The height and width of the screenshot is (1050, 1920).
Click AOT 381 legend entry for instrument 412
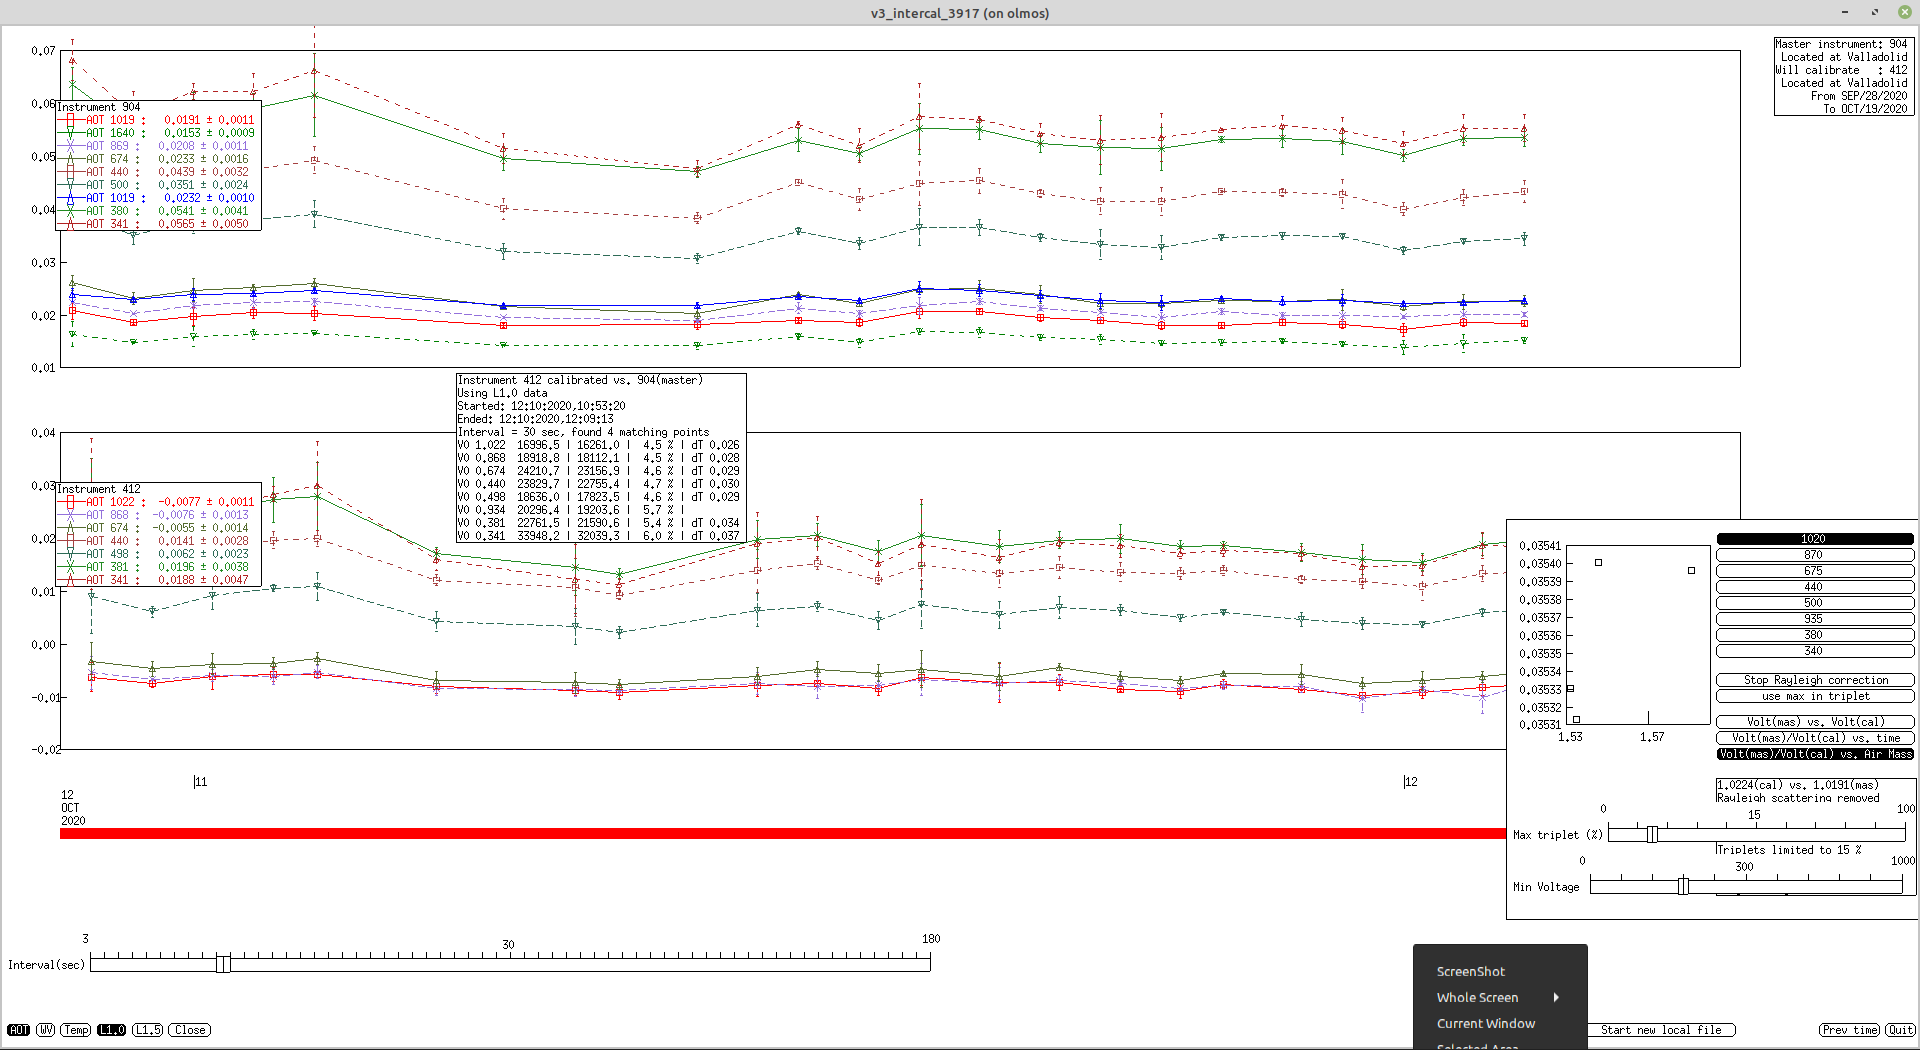coord(158,567)
